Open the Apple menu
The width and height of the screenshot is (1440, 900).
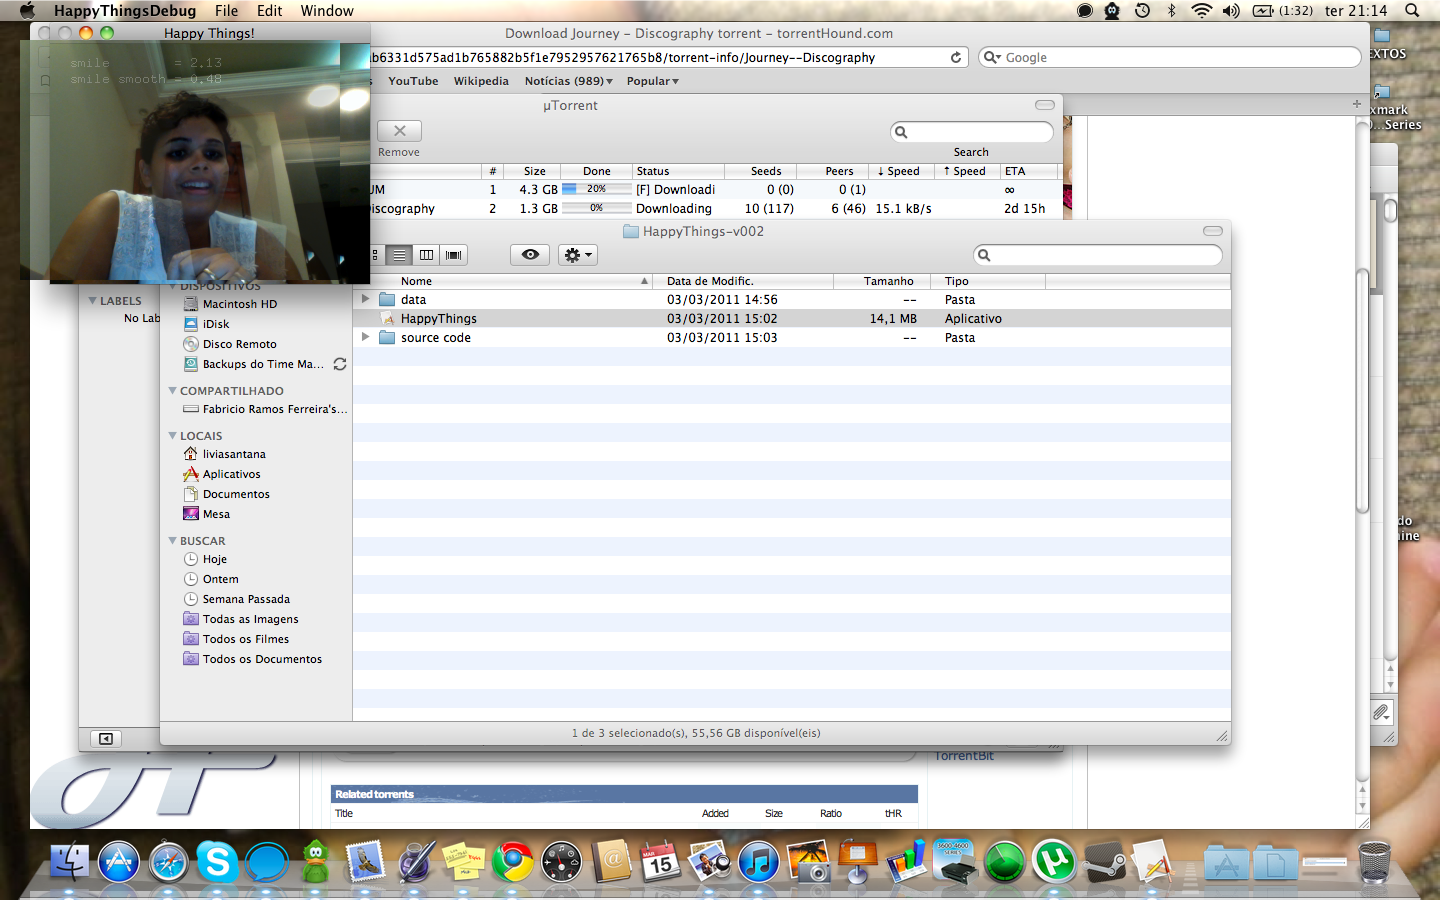point(27,10)
